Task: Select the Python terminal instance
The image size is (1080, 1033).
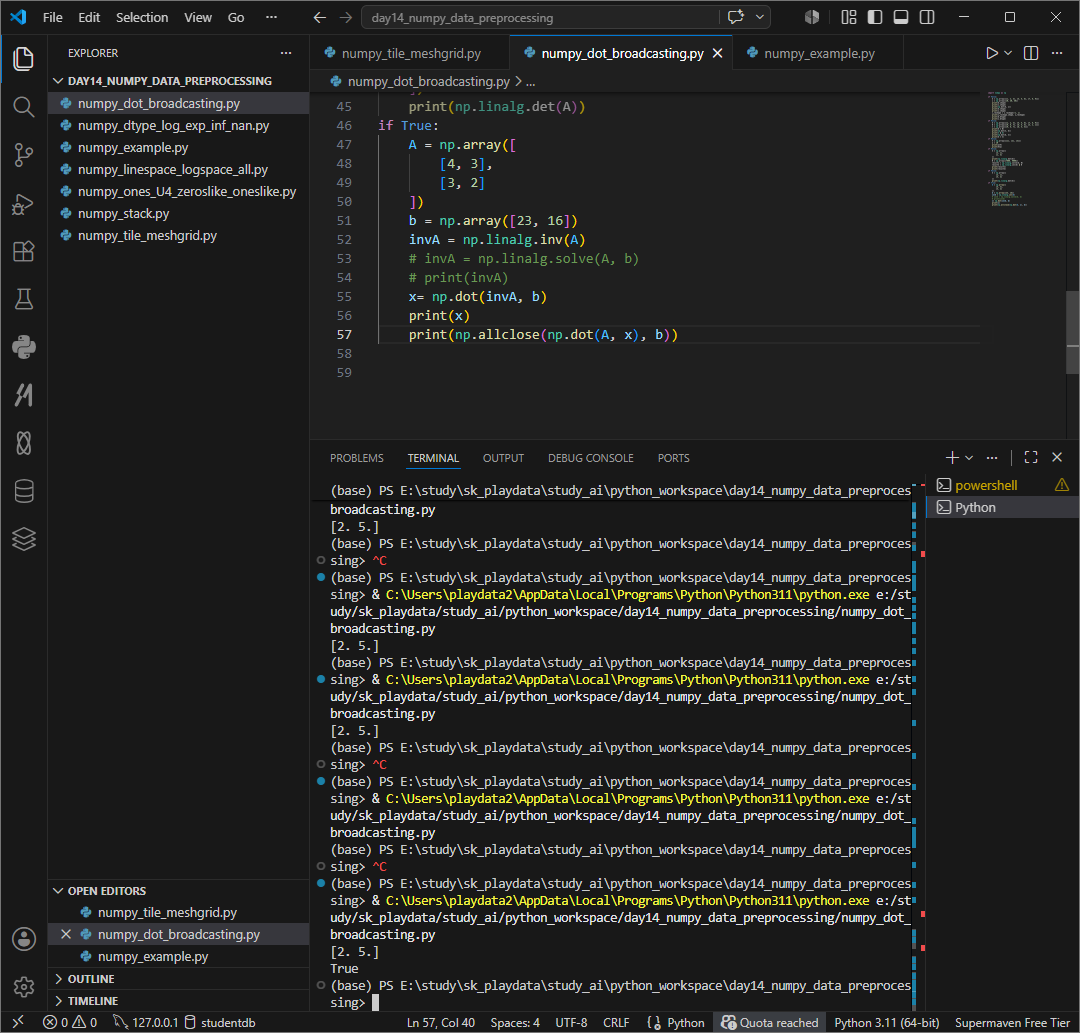Action: click(1002, 508)
